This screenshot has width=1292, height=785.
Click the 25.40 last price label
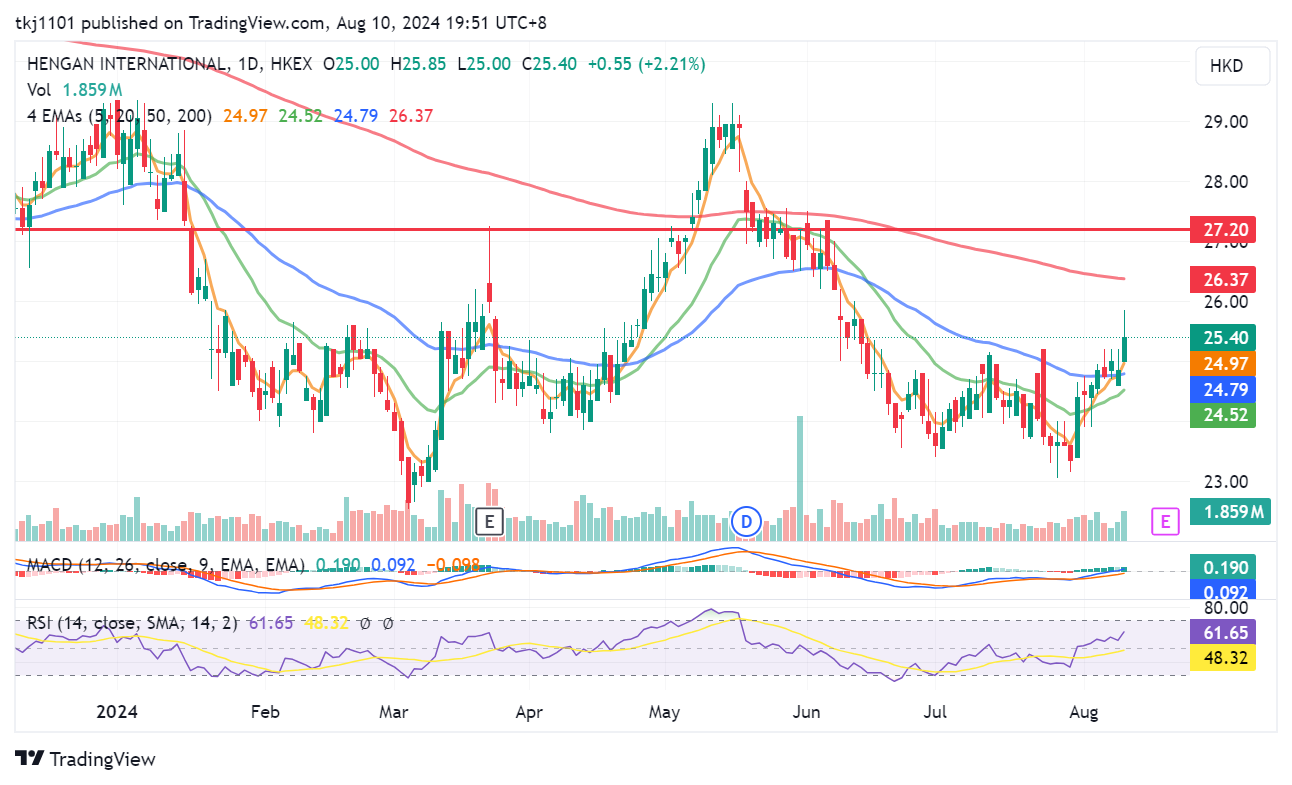click(1223, 337)
